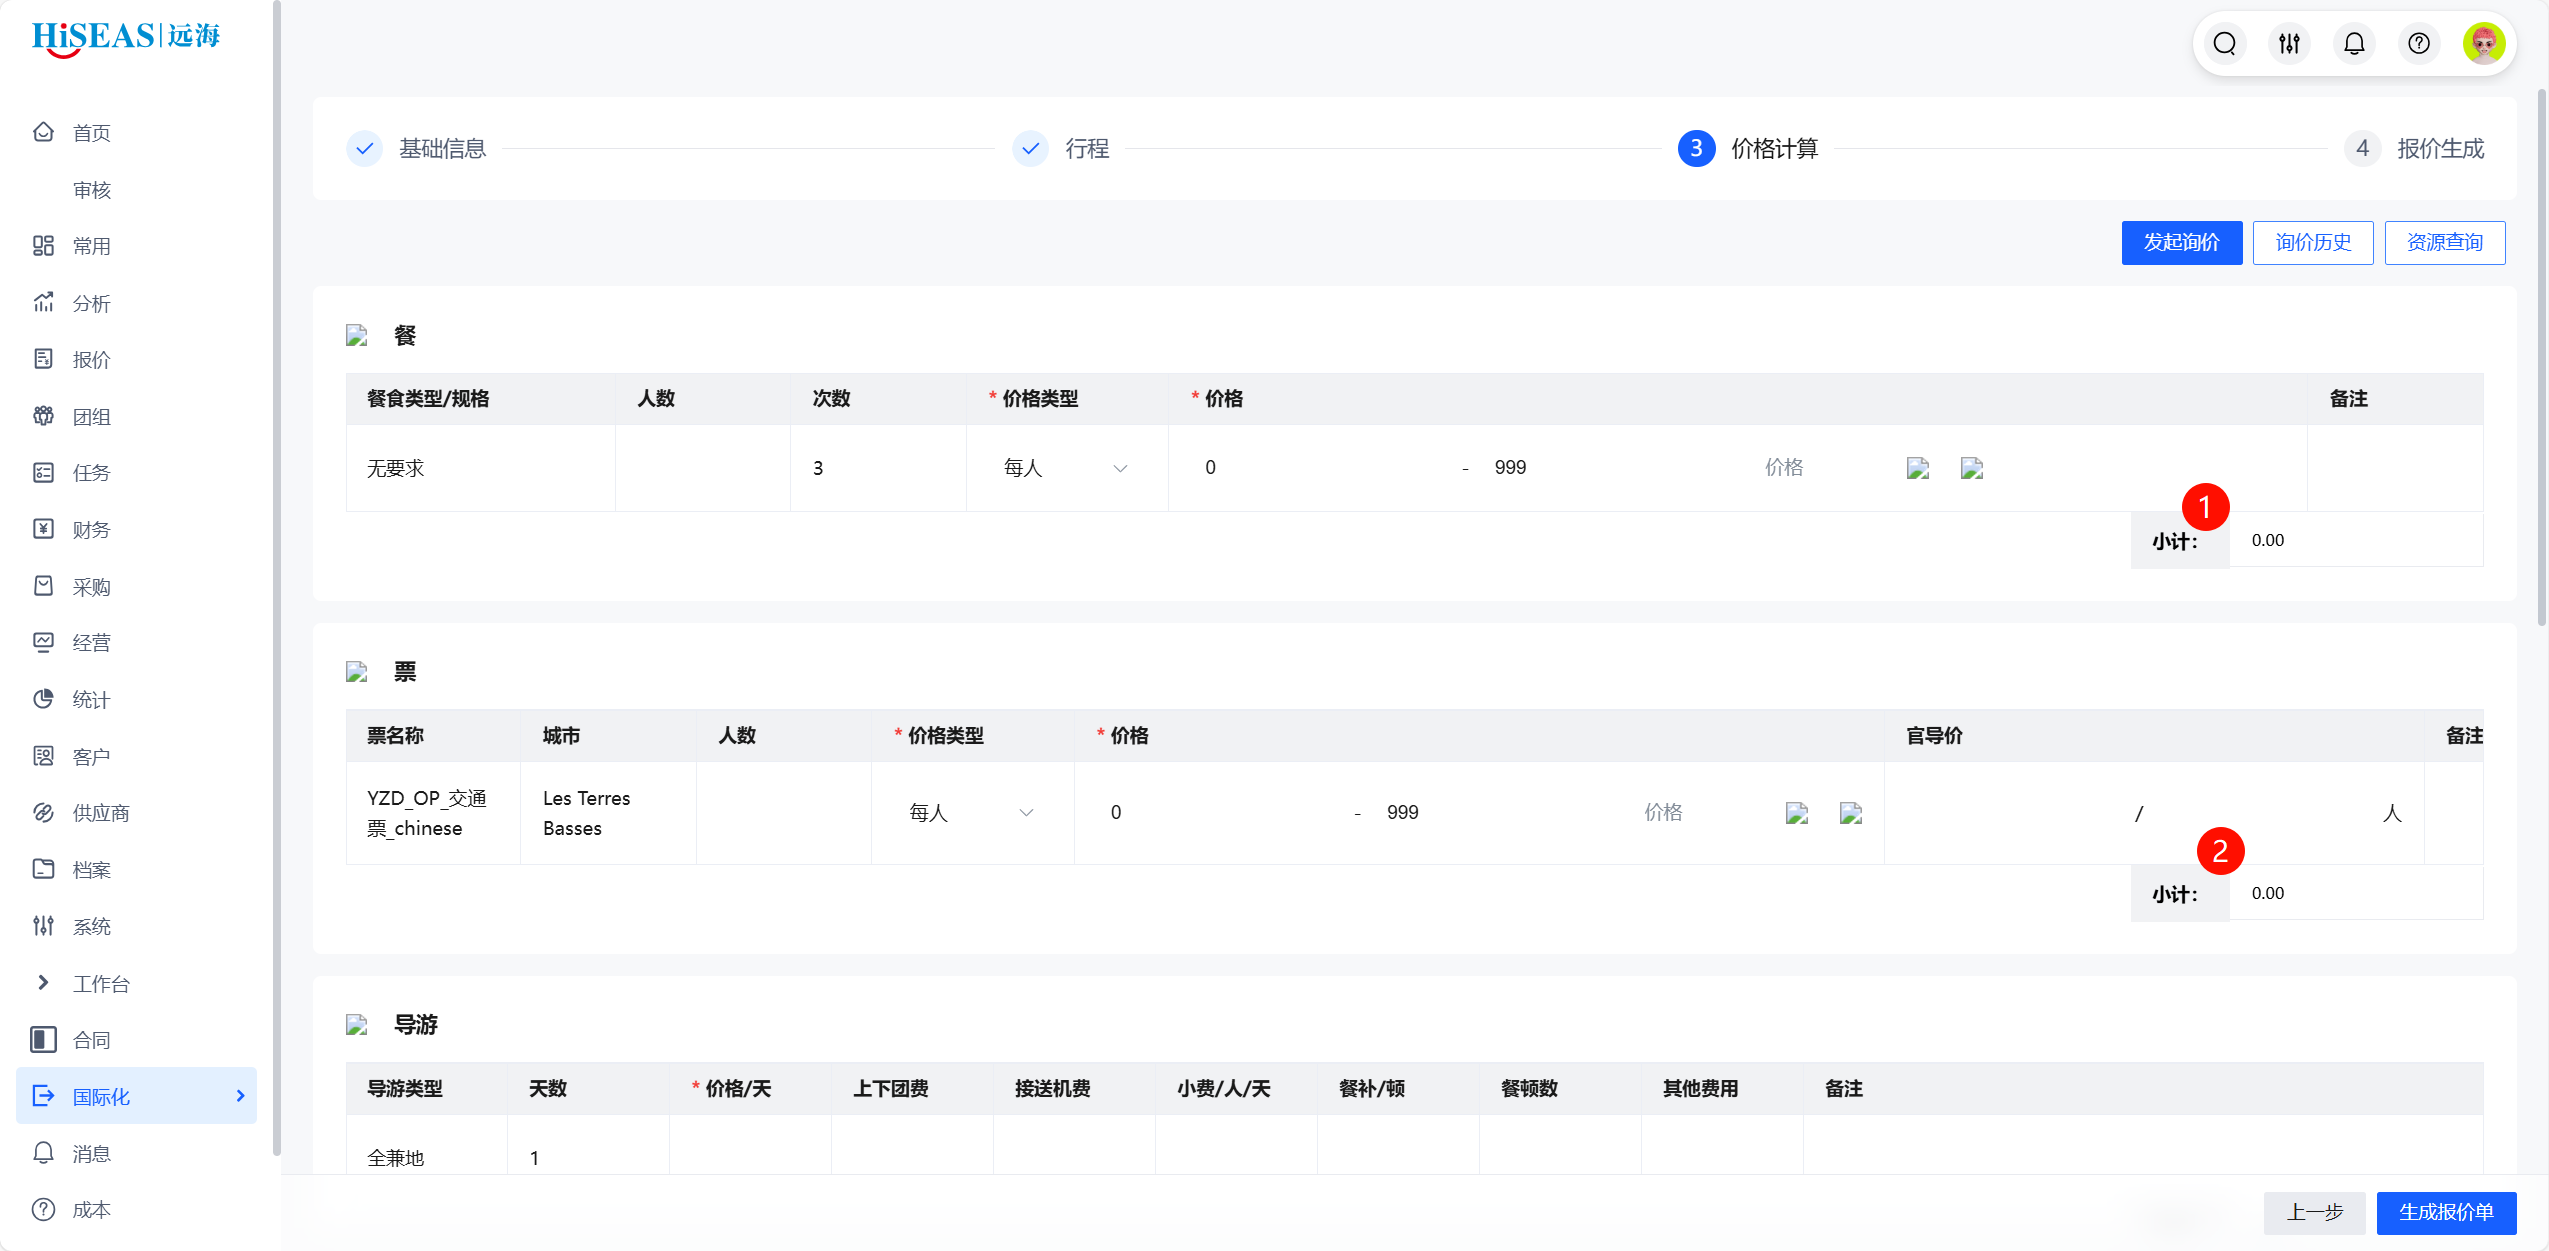Click the panel icon beside 合同
The image size is (2549, 1251).
tap(43, 1040)
